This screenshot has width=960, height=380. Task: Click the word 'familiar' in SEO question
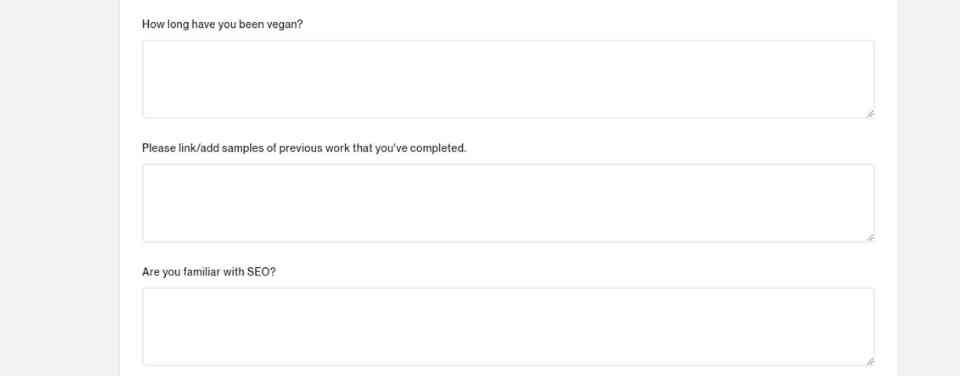point(201,272)
